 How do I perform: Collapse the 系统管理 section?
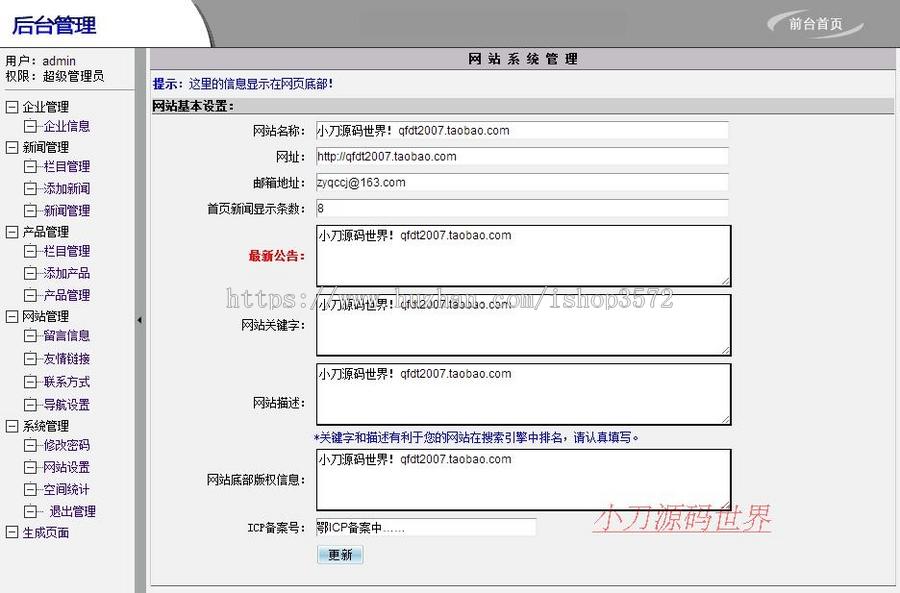(14, 425)
